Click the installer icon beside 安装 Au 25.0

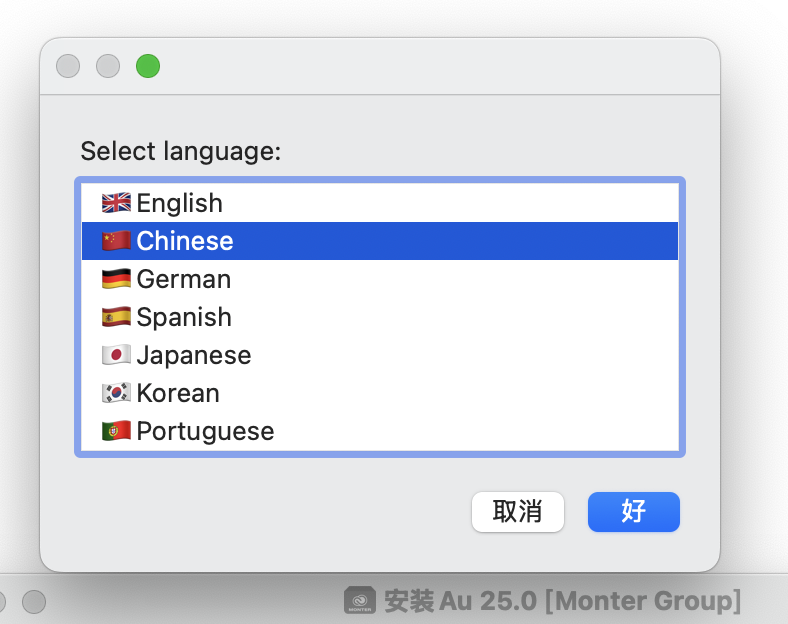point(360,601)
